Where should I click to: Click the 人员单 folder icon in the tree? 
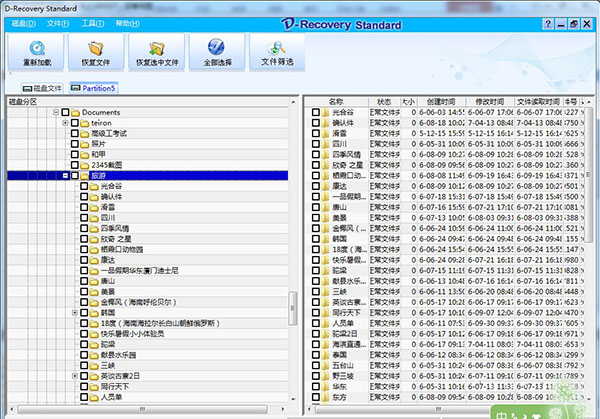point(94,397)
